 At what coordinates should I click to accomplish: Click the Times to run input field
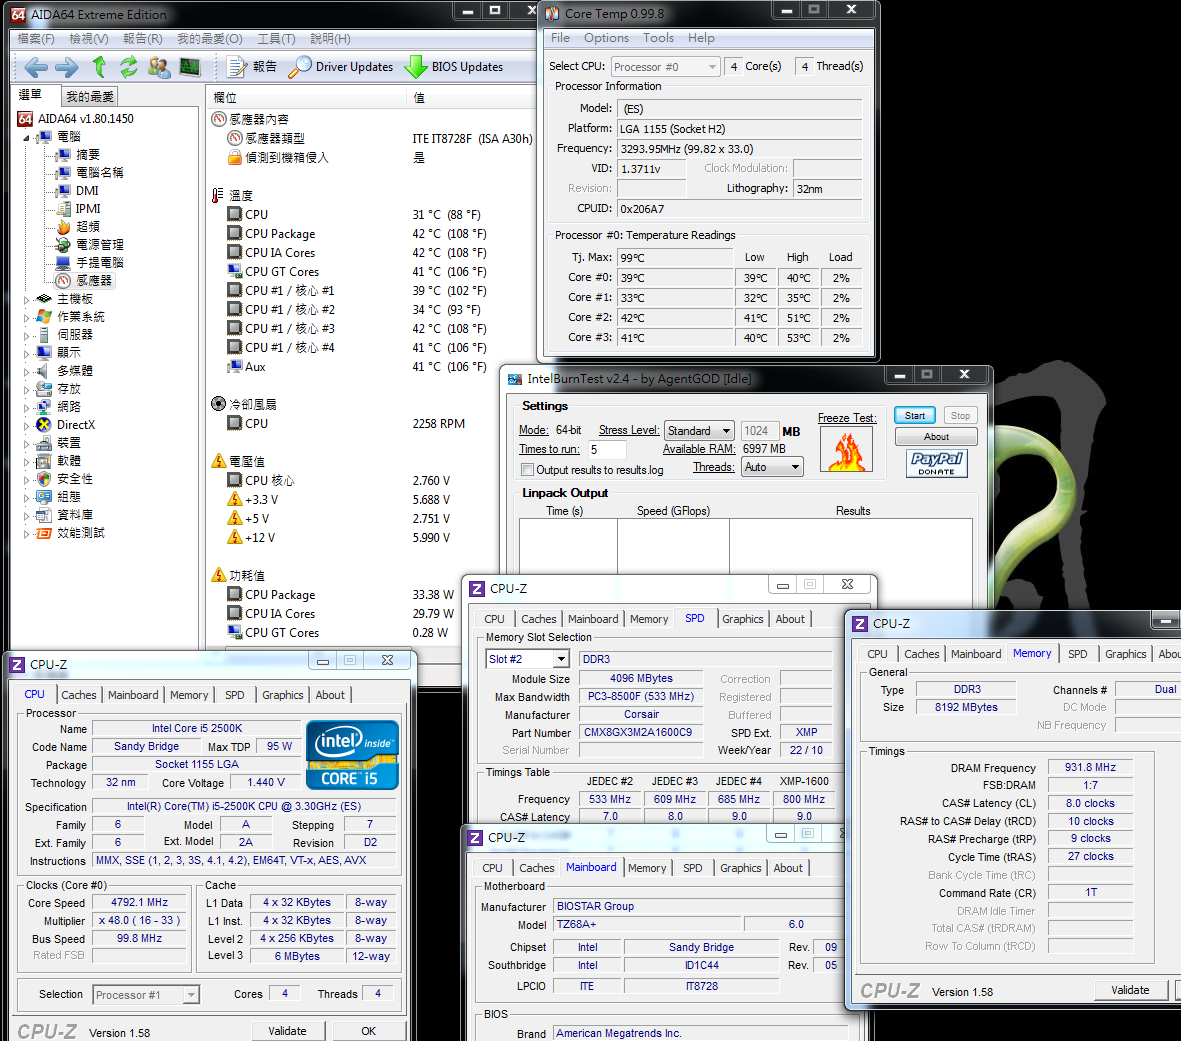point(607,450)
